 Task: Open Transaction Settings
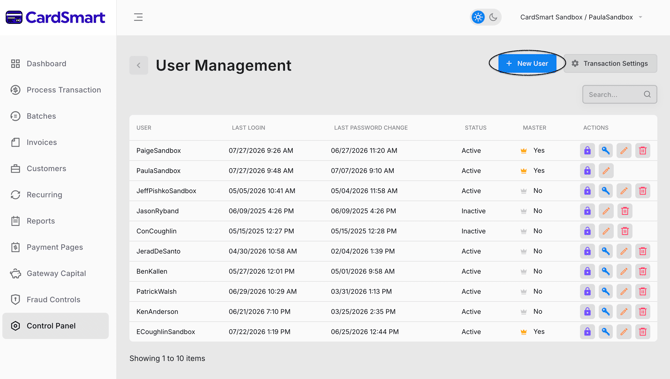tap(610, 63)
